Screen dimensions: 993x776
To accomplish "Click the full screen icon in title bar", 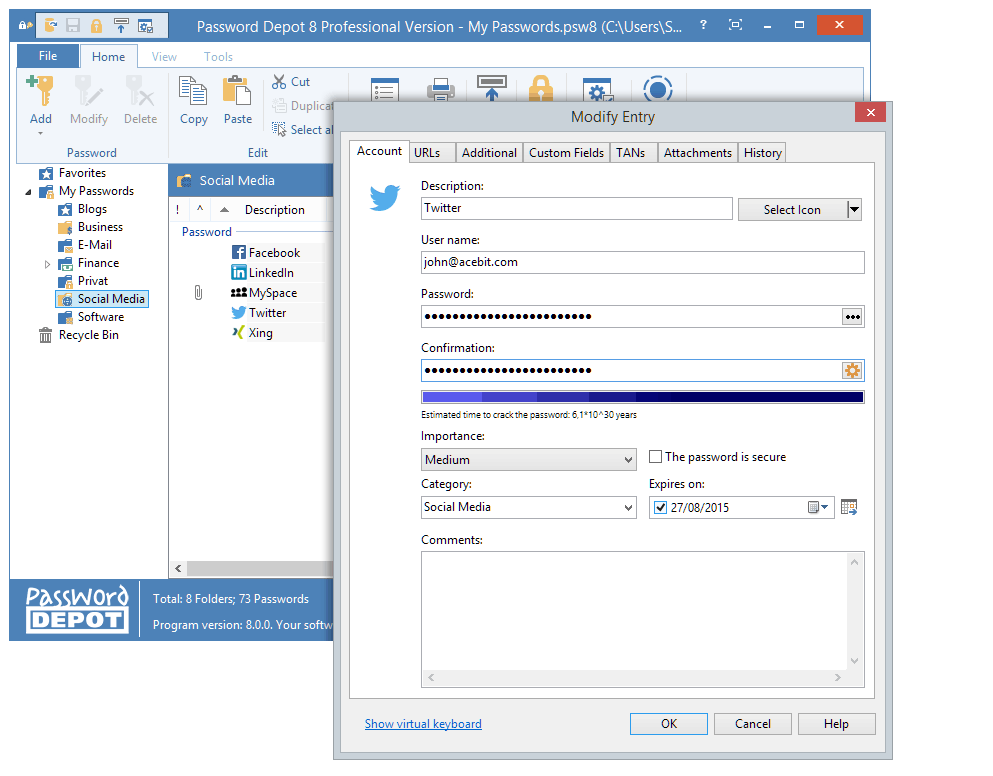I will 735,25.
